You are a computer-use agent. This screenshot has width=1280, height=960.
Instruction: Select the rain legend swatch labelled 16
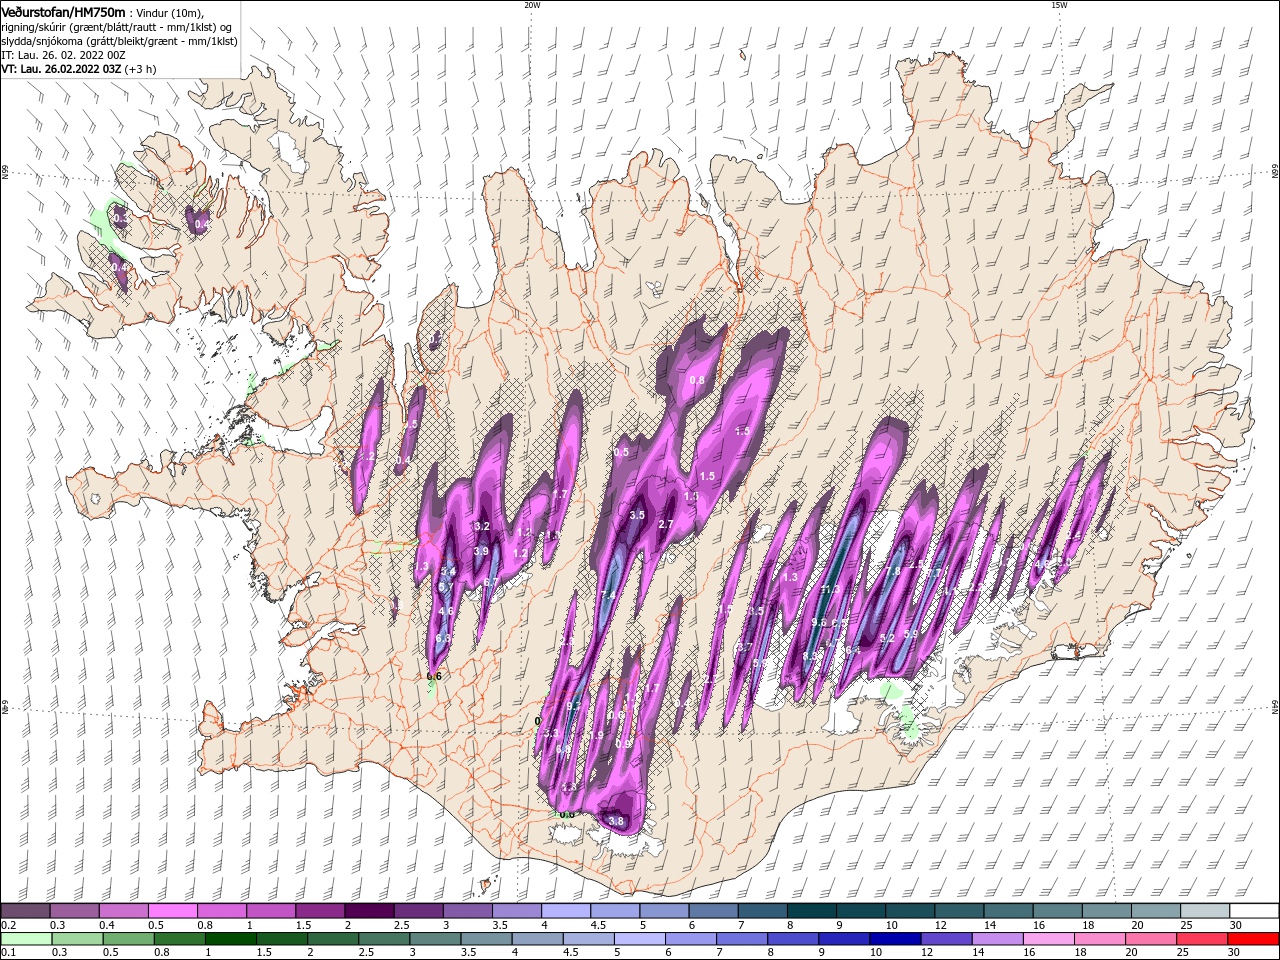pos(1048,939)
